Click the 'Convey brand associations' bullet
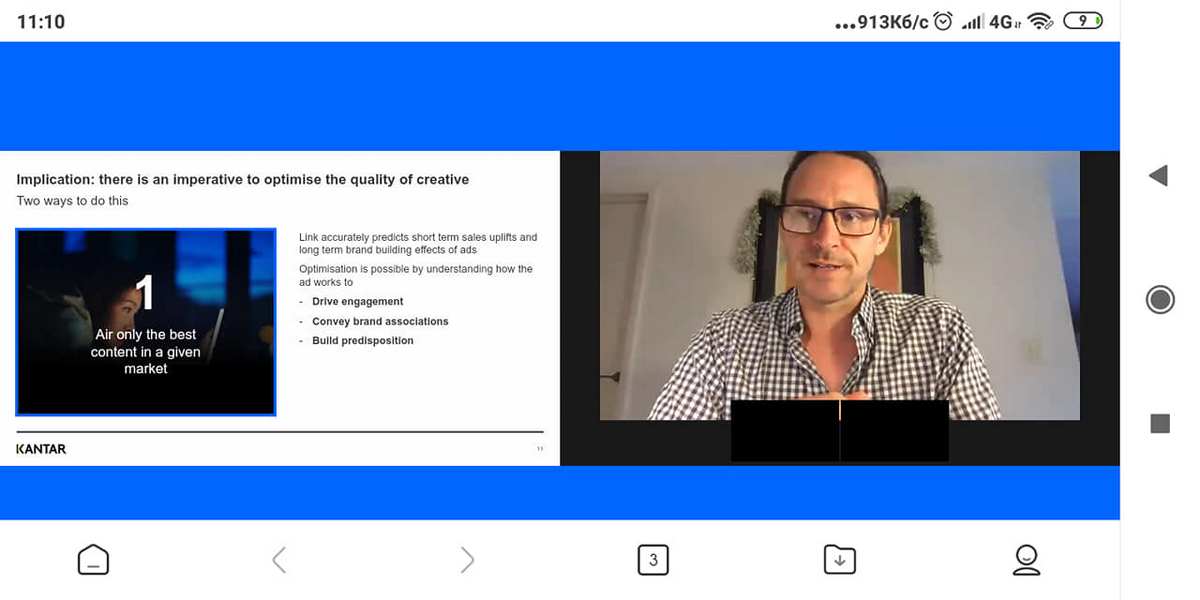The width and height of the screenshot is (1200, 600). coord(380,321)
